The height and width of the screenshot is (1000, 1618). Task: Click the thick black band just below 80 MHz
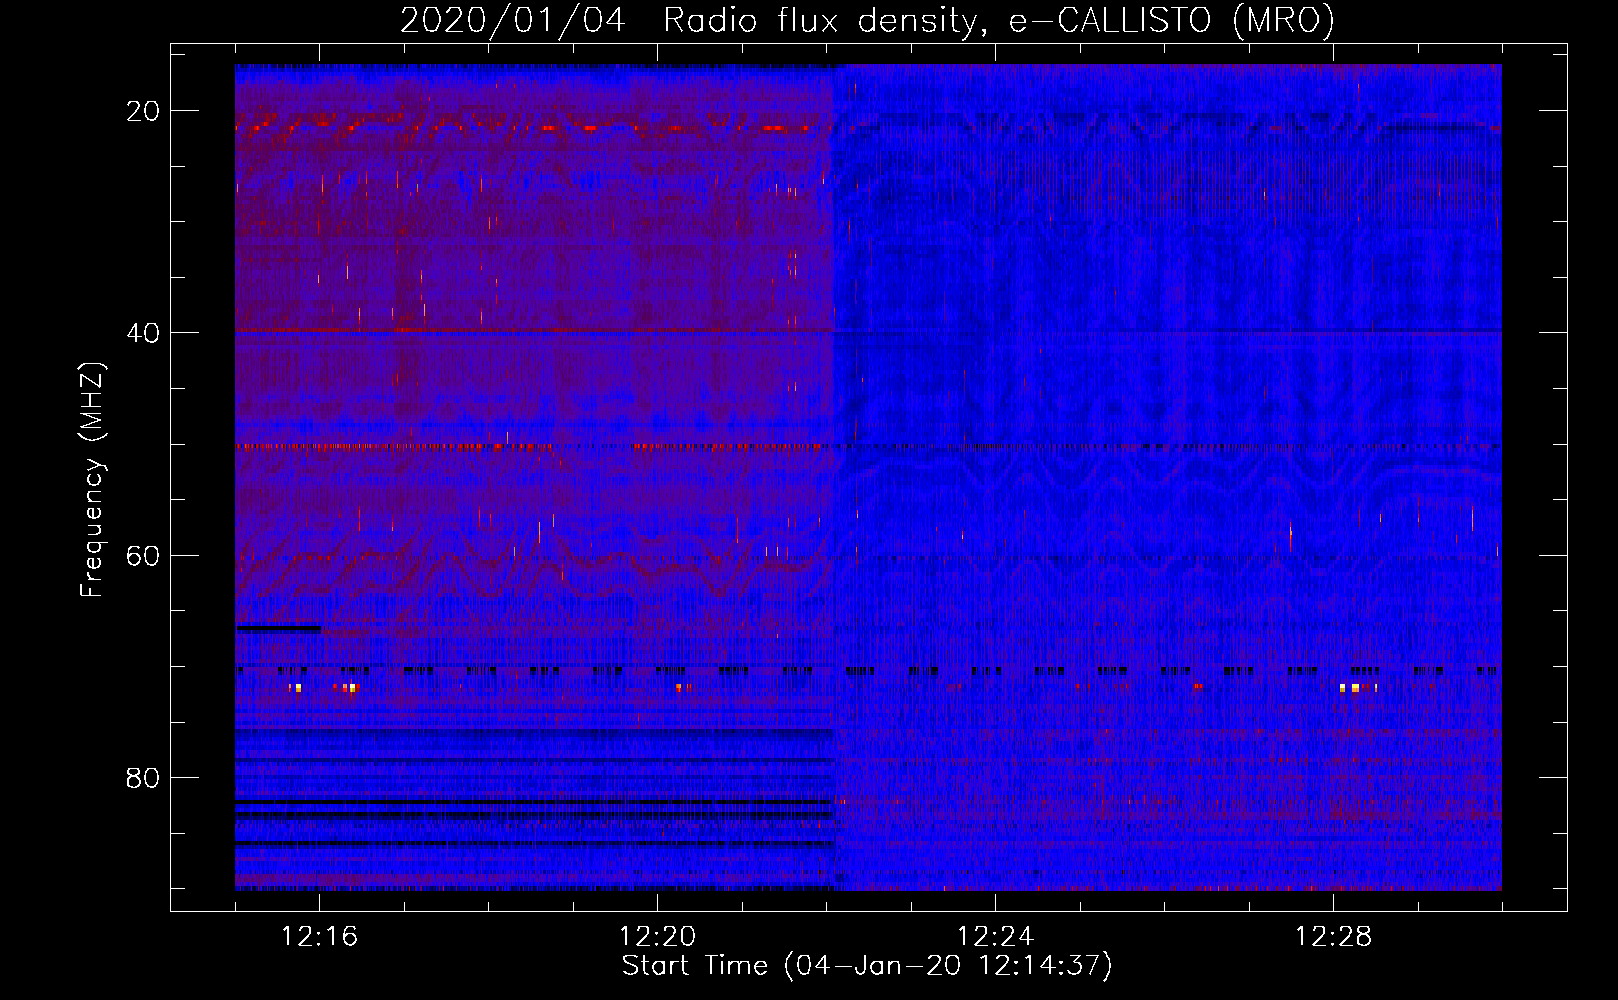point(534,802)
